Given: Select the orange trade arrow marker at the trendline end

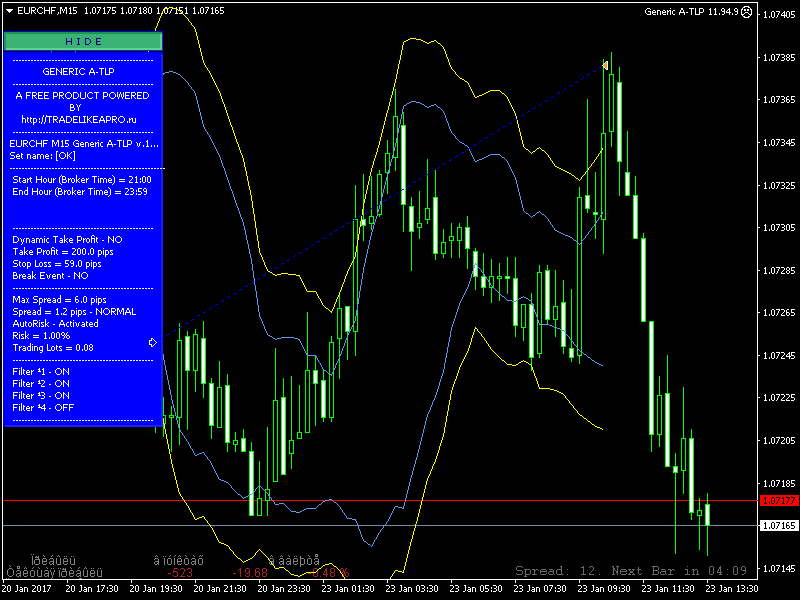Looking at the screenshot, I should click(605, 65).
